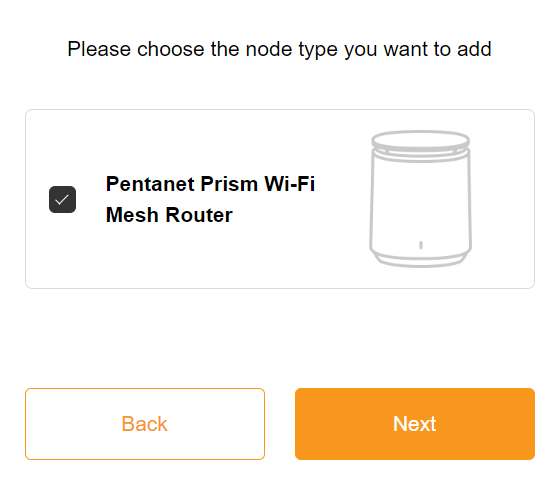The height and width of the screenshot is (484, 555).
Task: Click the white checkmark in the dark box
Action: point(62,200)
